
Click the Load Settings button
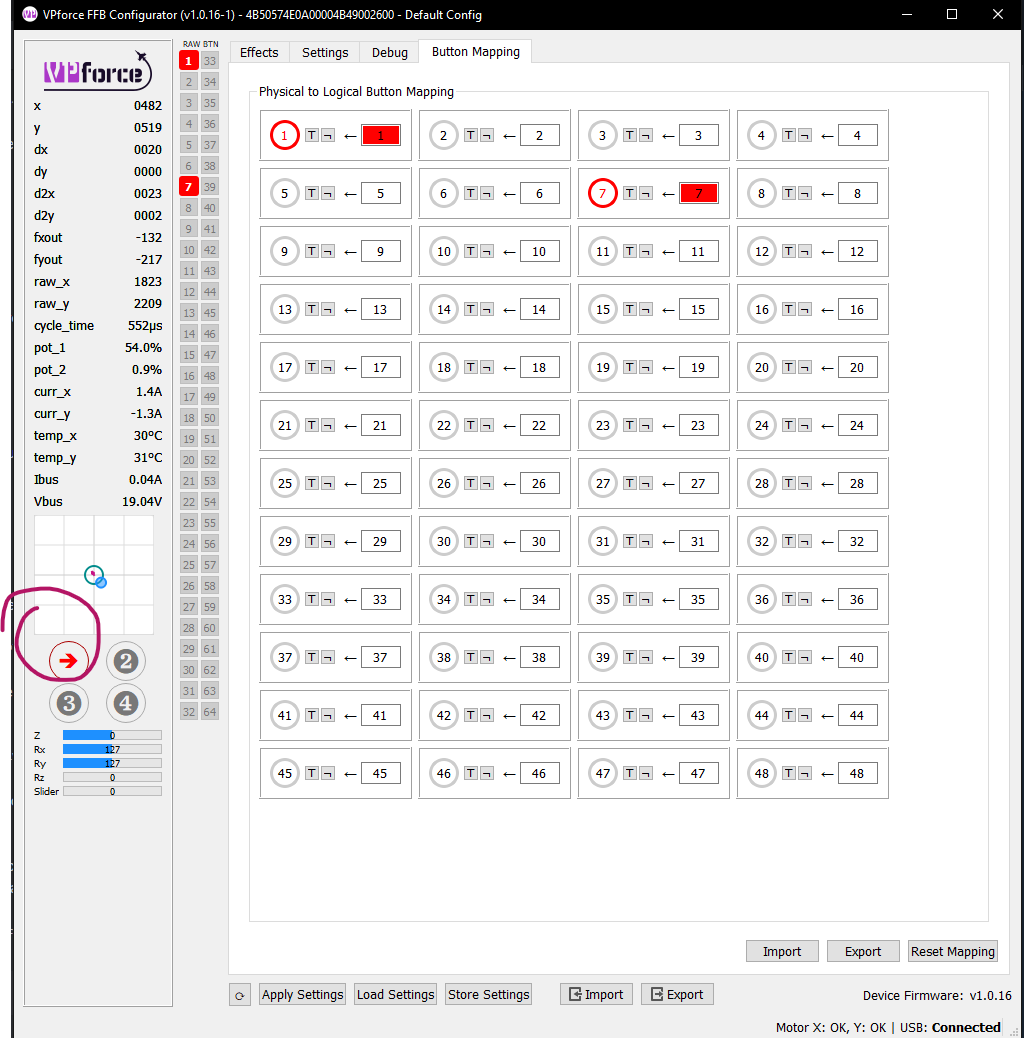coord(395,994)
